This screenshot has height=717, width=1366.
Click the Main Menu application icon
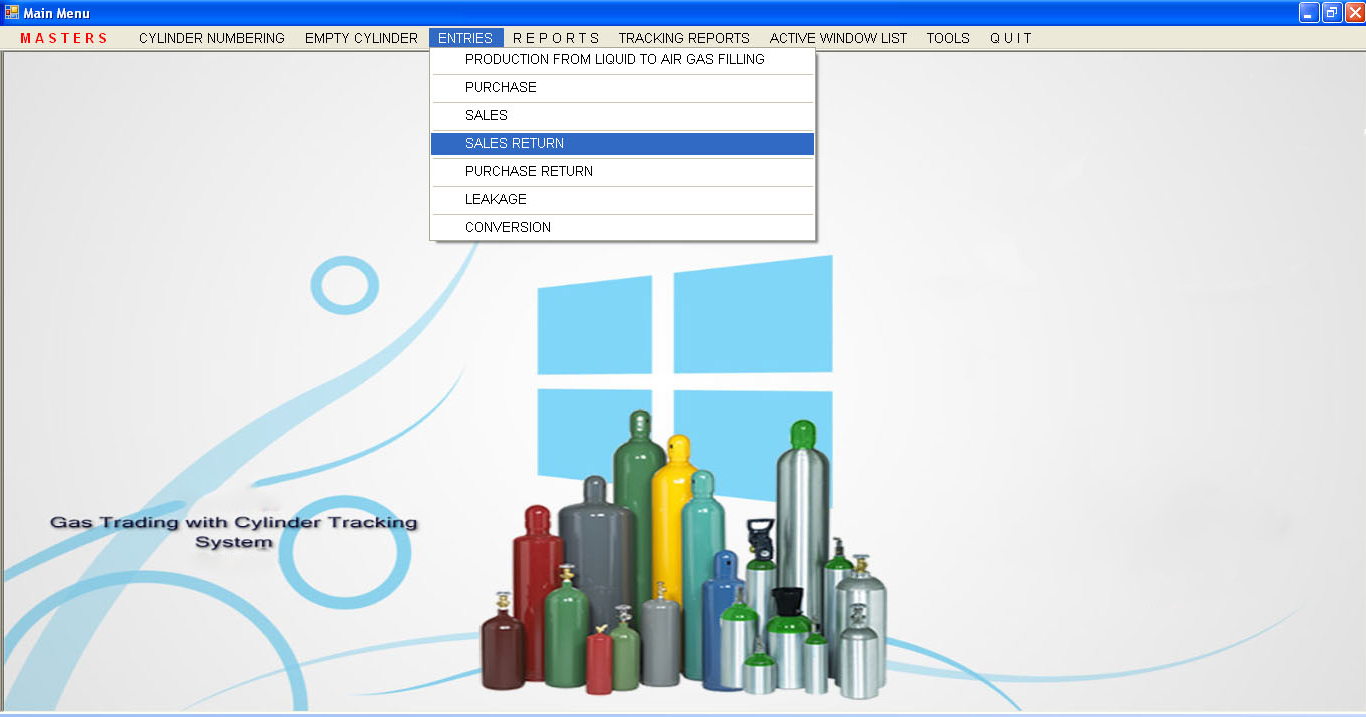pos(10,12)
